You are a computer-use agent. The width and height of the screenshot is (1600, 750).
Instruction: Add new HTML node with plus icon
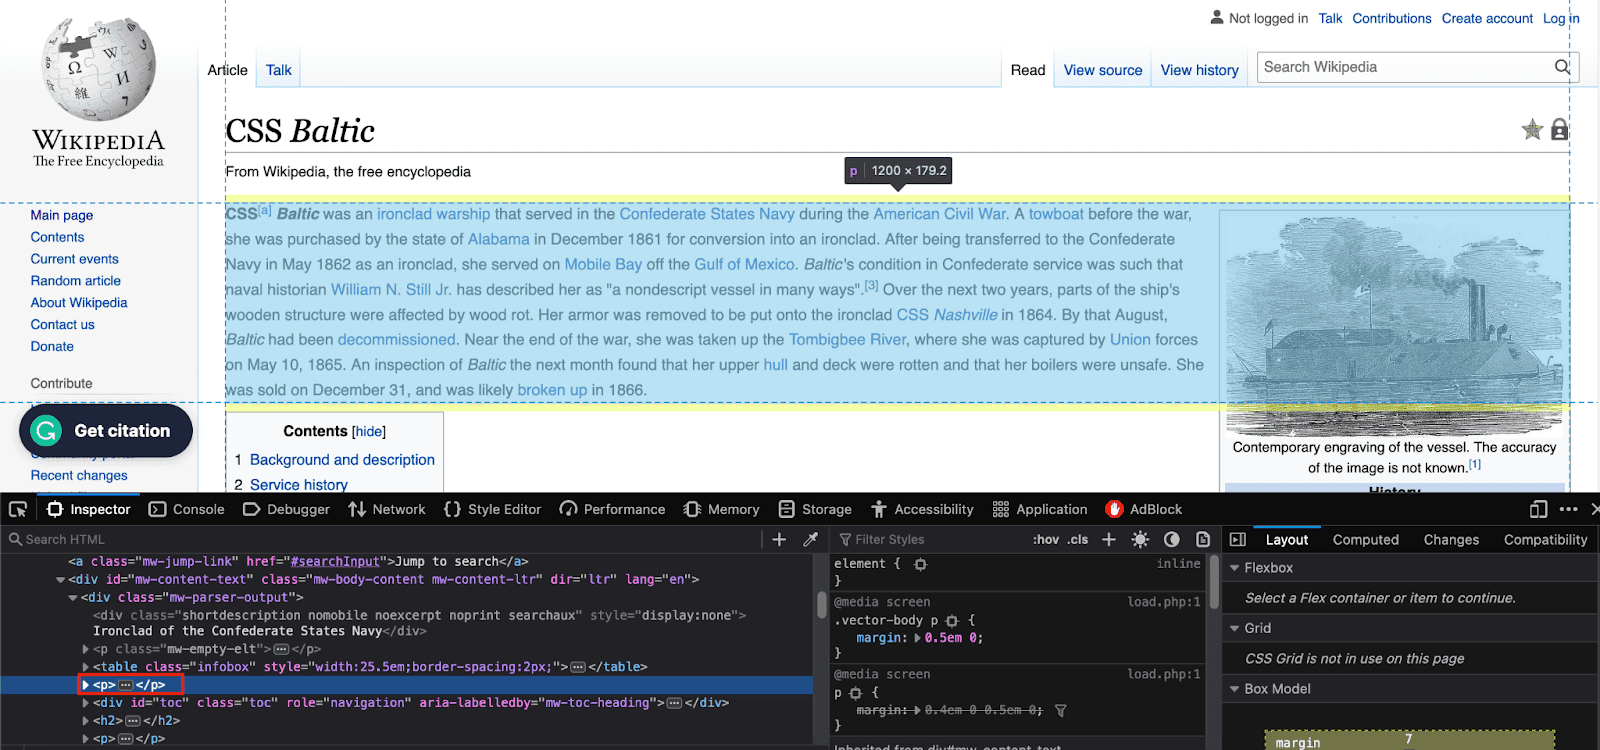click(779, 539)
